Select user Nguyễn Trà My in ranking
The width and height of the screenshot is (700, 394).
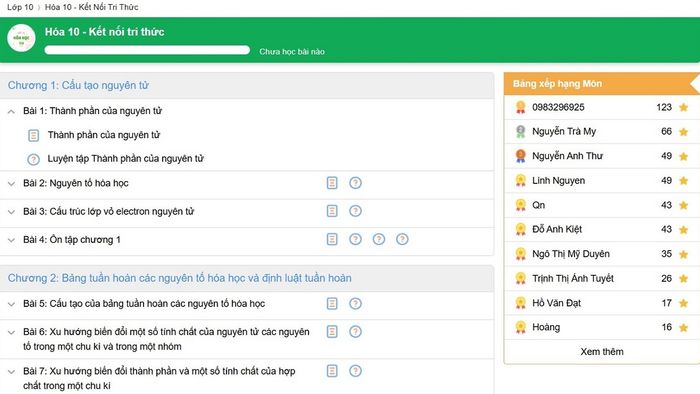click(564, 132)
